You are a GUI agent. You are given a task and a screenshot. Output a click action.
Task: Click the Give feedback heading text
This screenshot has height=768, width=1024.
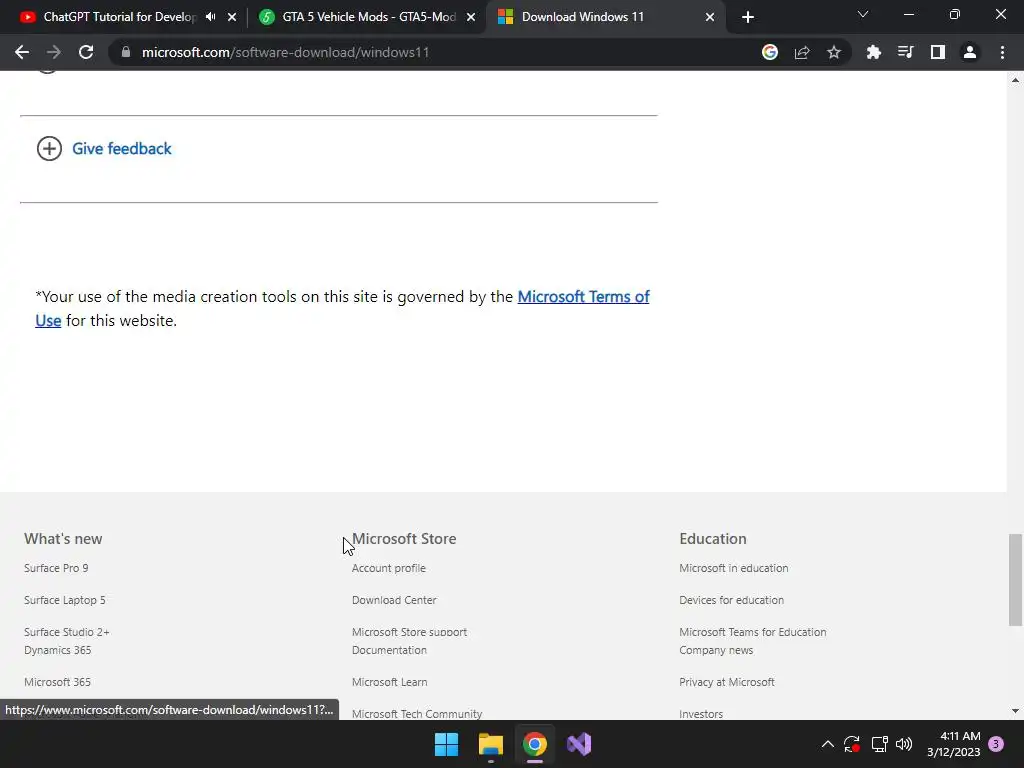(x=121, y=149)
